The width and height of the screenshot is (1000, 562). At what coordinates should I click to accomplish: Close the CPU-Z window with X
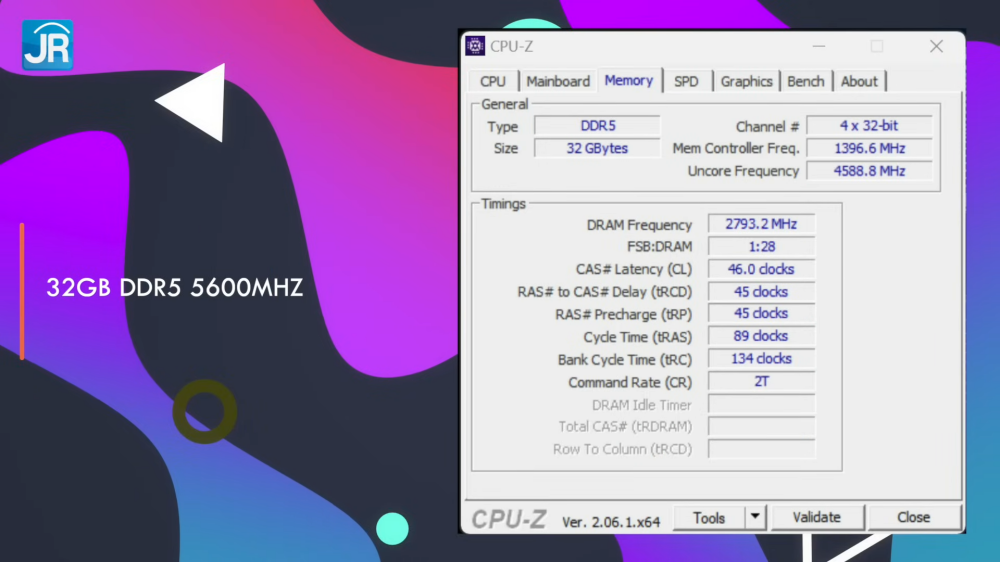[936, 46]
